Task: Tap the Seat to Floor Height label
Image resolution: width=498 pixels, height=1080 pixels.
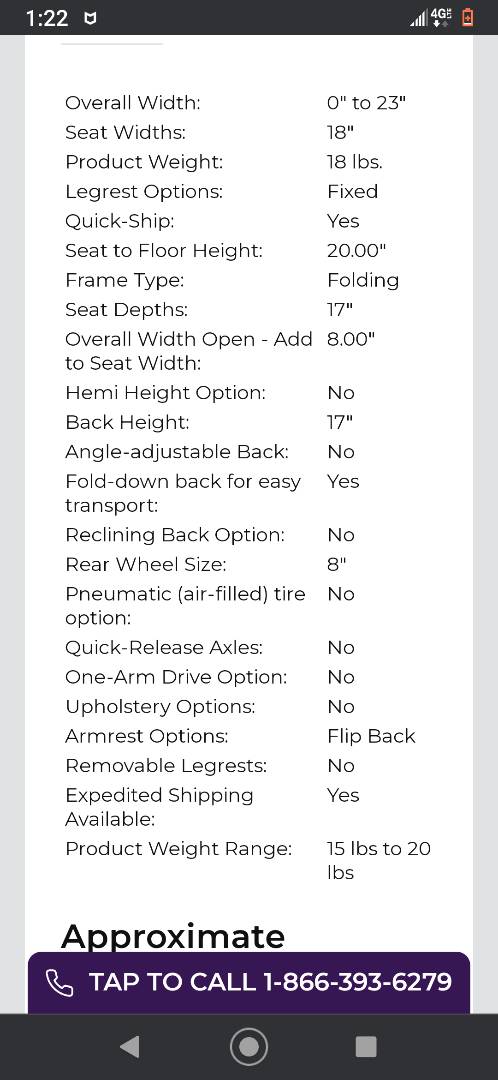Action: [164, 251]
